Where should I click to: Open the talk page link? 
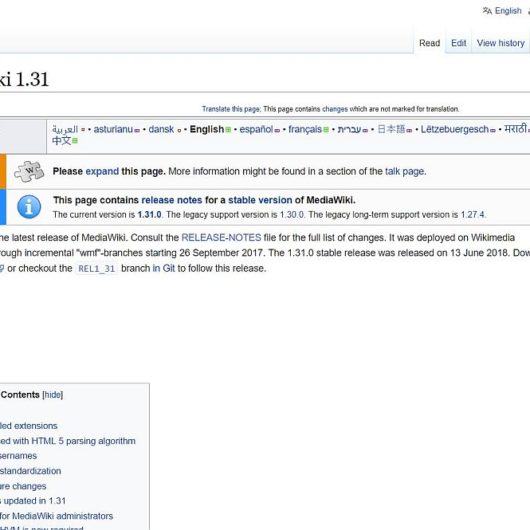coord(405,171)
